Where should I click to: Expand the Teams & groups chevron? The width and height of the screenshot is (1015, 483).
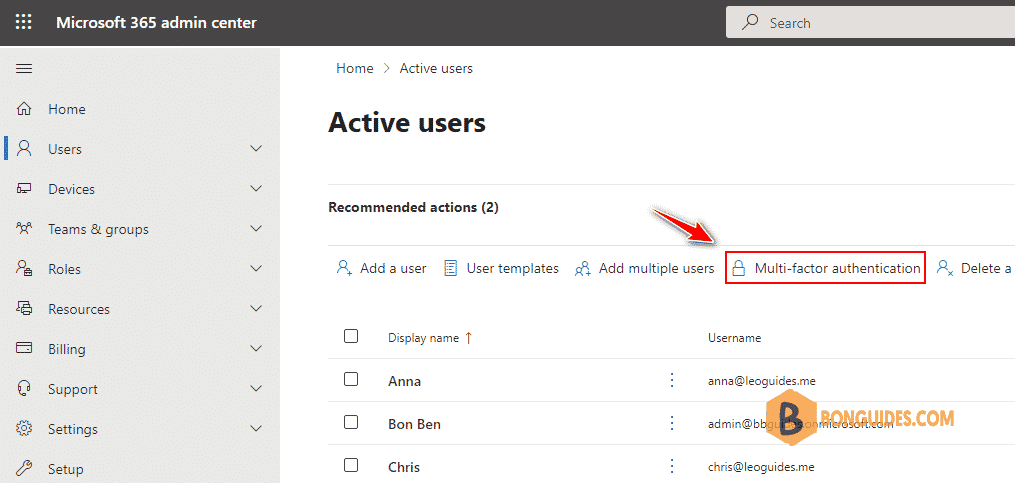pos(256,229)
